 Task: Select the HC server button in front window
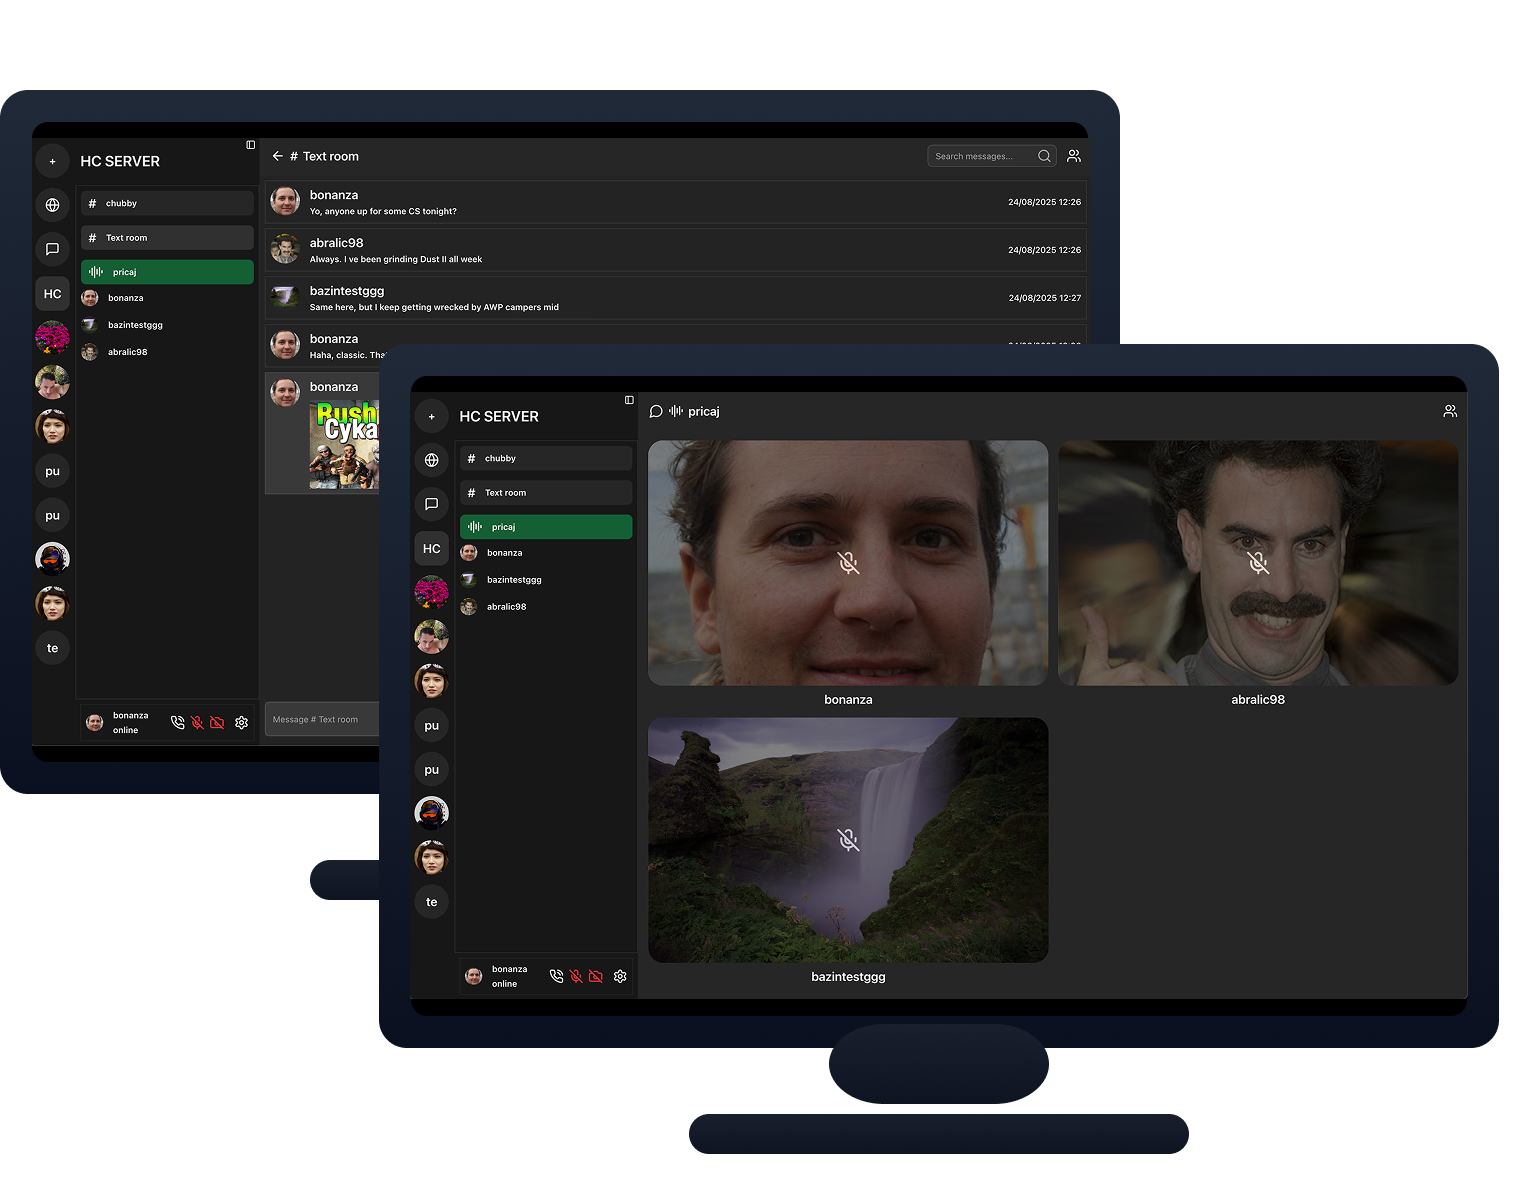[x=431, y=548]
